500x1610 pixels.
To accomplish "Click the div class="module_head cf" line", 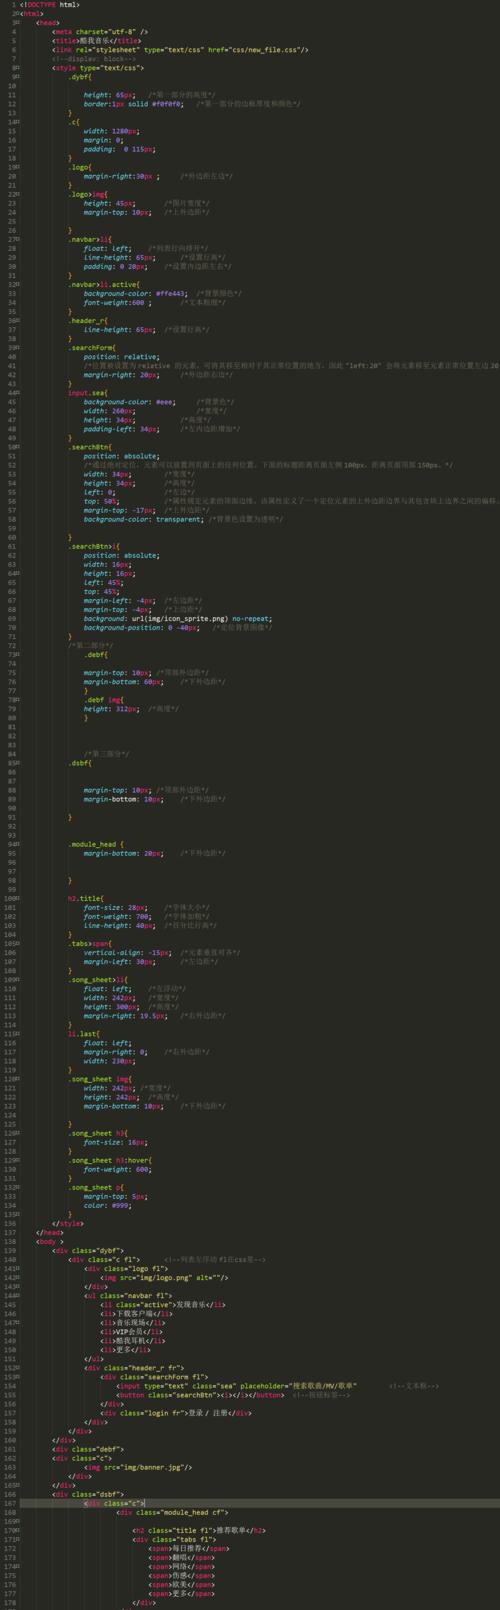I will point(172,1512).
